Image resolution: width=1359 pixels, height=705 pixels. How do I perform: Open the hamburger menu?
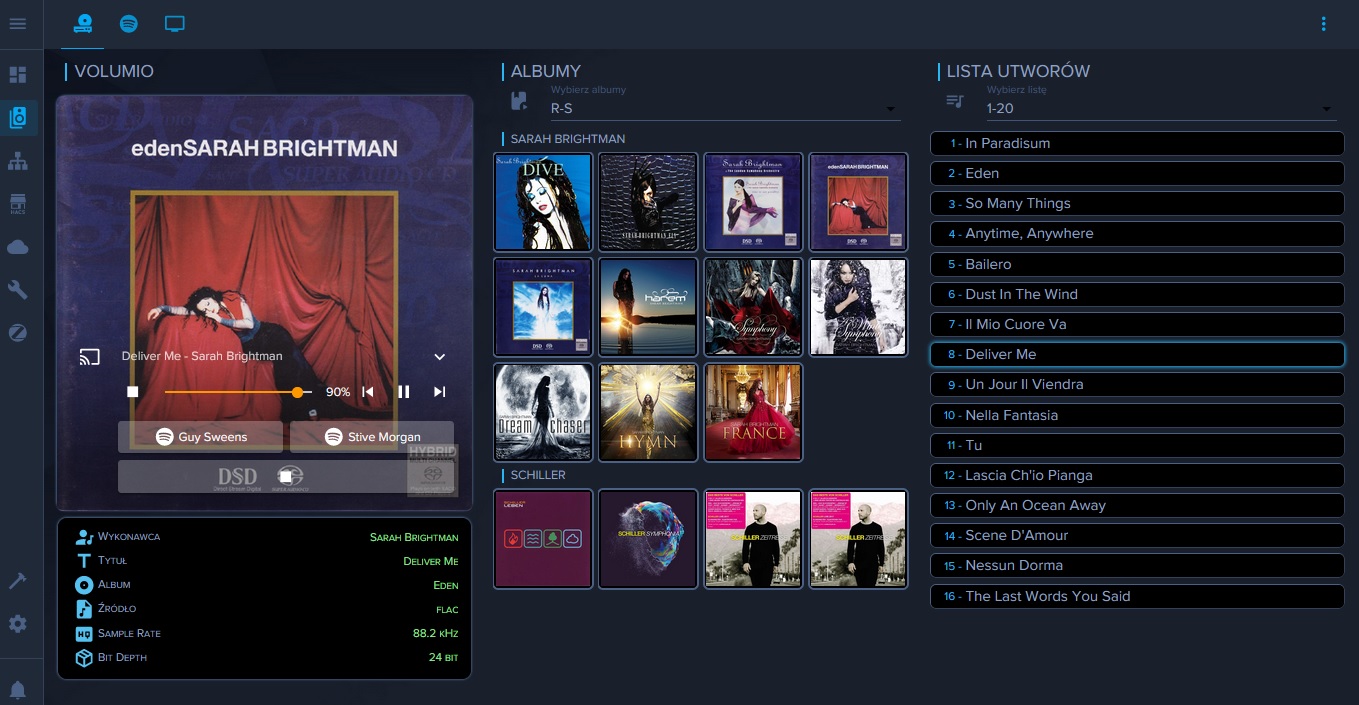(x=17, y=23)
